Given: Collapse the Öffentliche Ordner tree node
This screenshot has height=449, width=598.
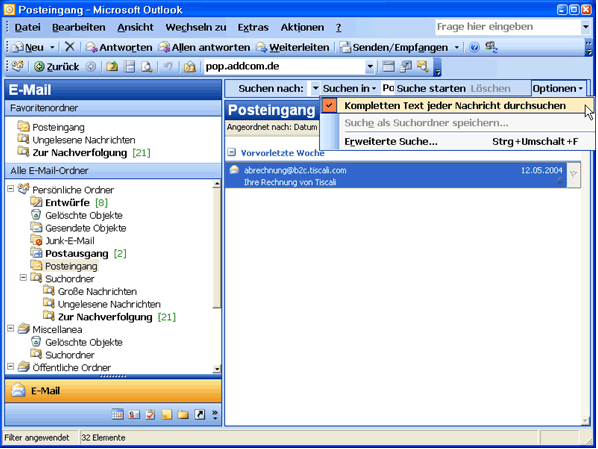Looking at the screenshot, I should point(11,367).
